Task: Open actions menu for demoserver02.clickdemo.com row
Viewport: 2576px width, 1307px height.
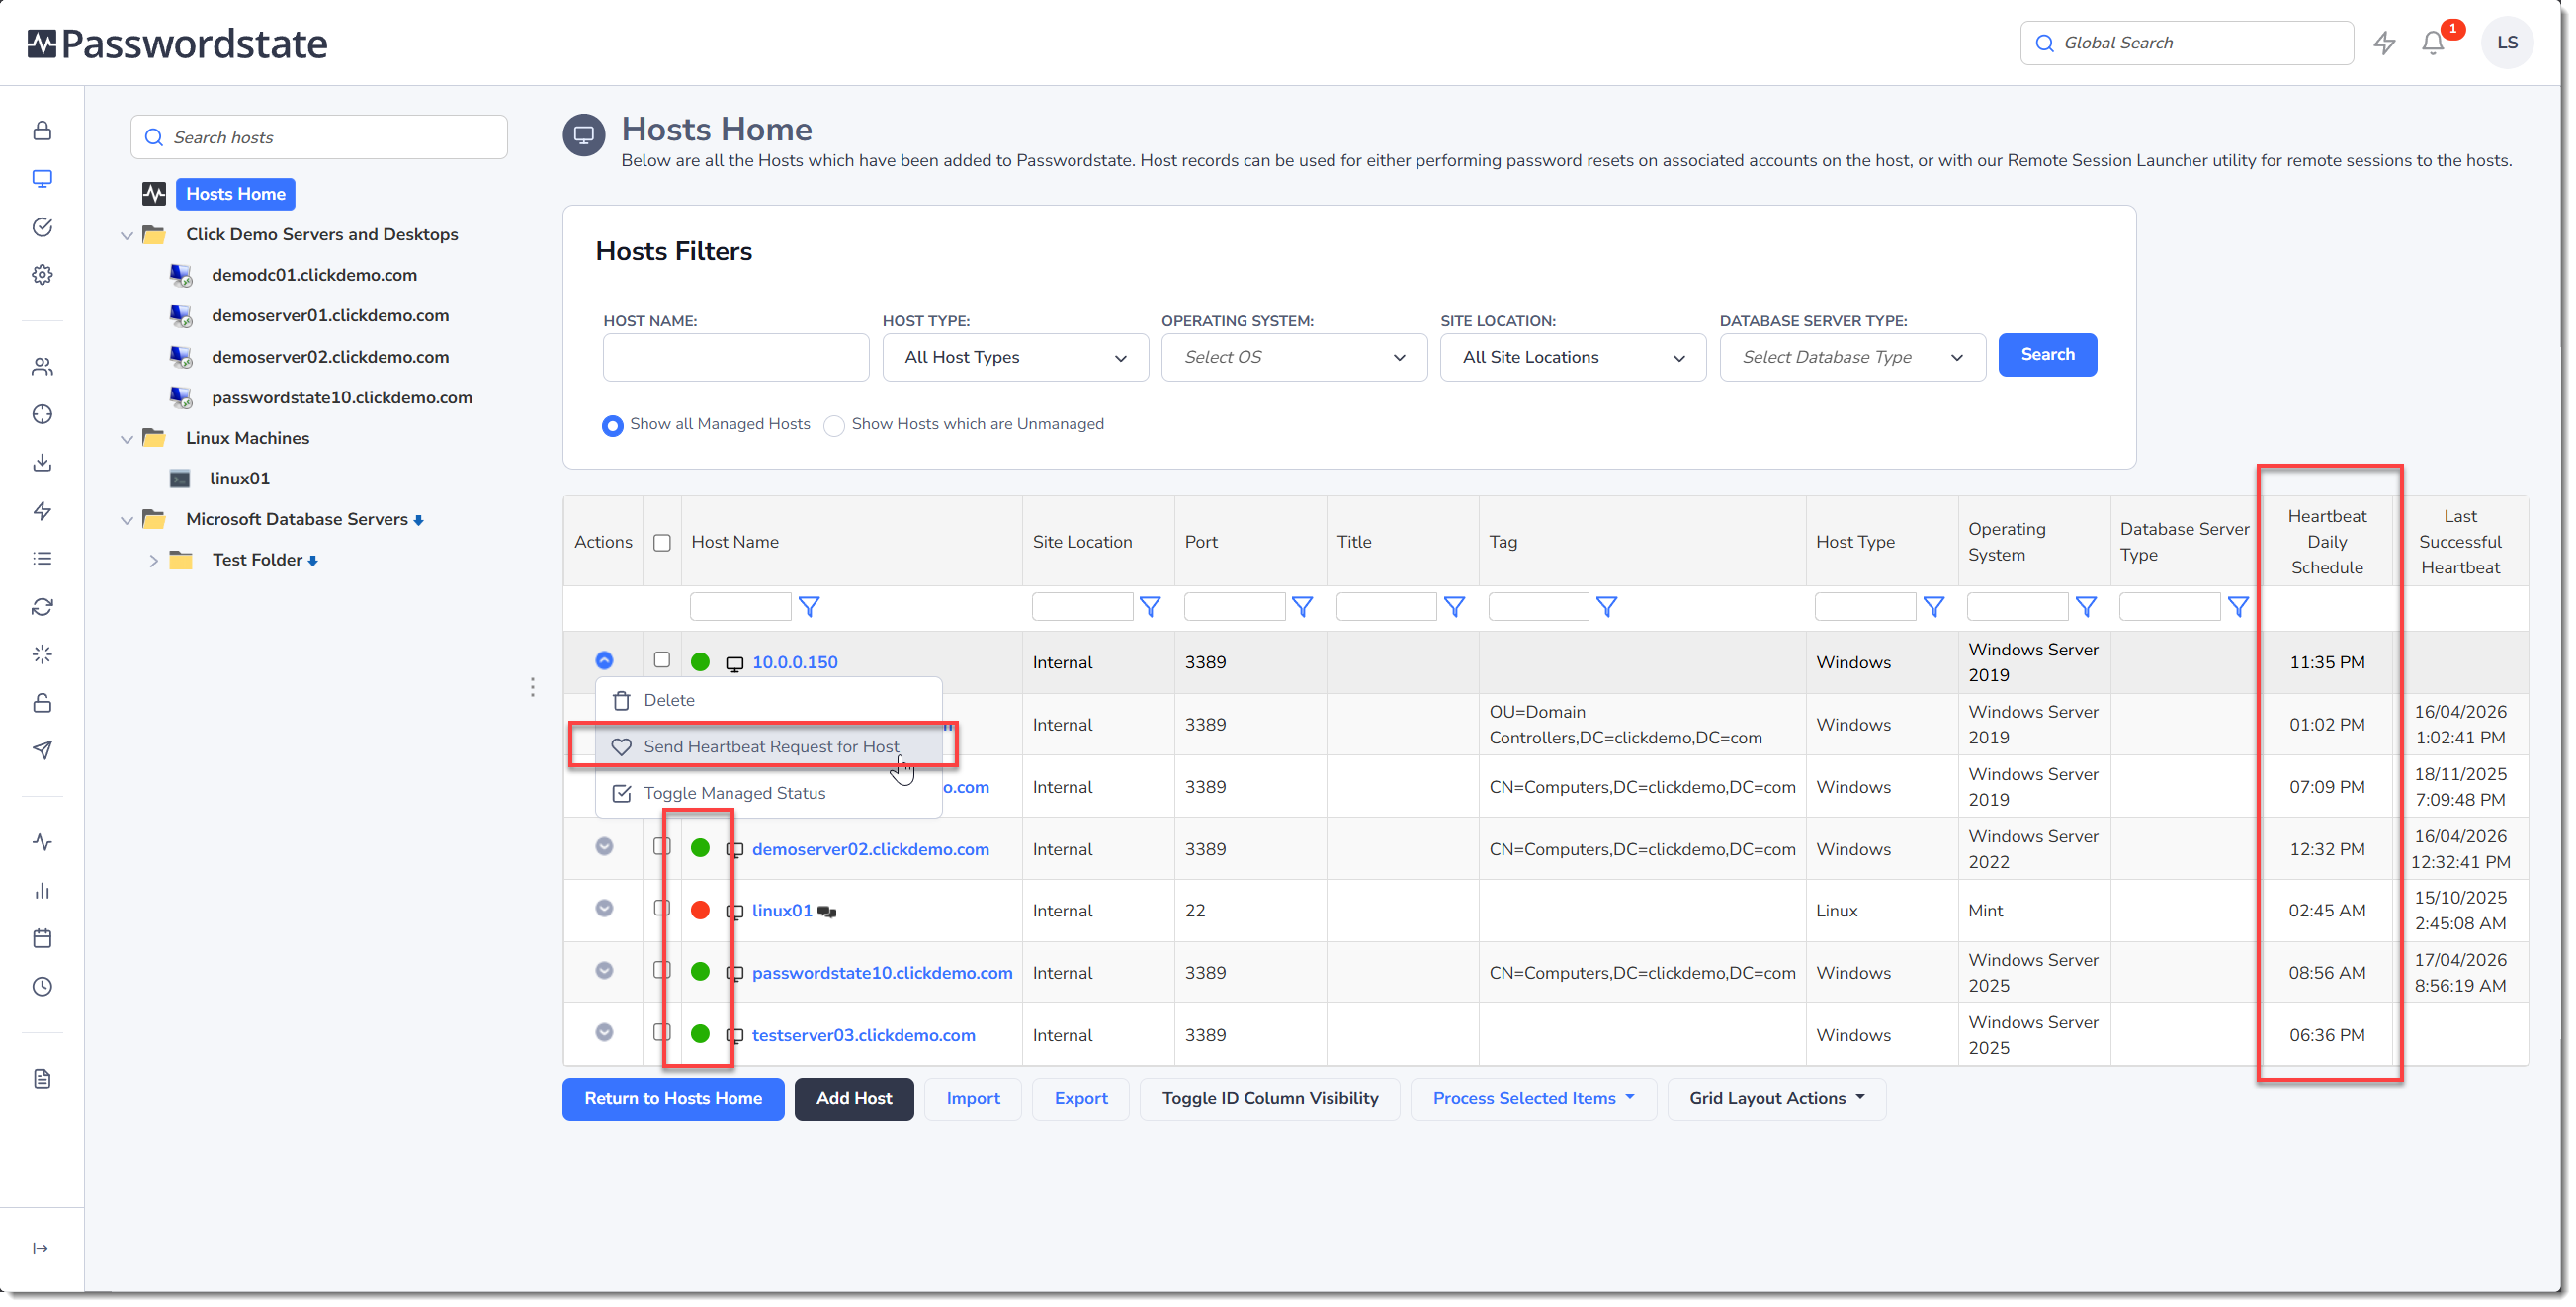Action: click(x=604, y=847)
